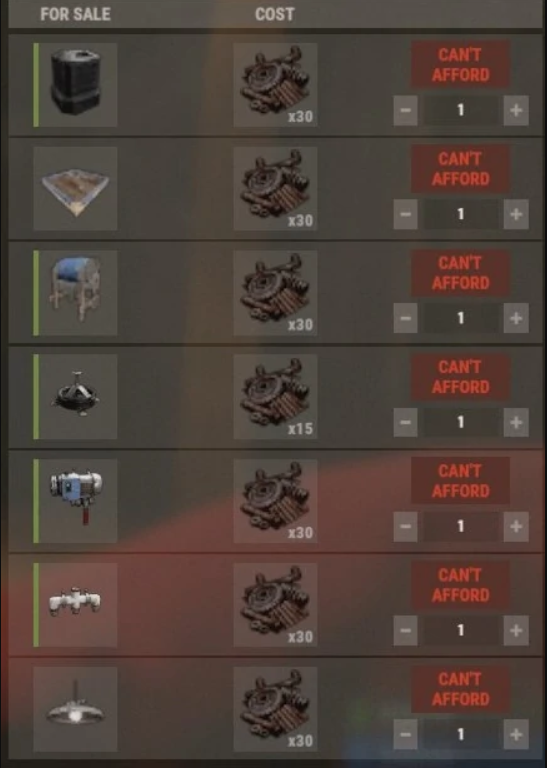Select the white fluid splitter item
This screenshot has height=768, width=547.
tap(75, 605)
